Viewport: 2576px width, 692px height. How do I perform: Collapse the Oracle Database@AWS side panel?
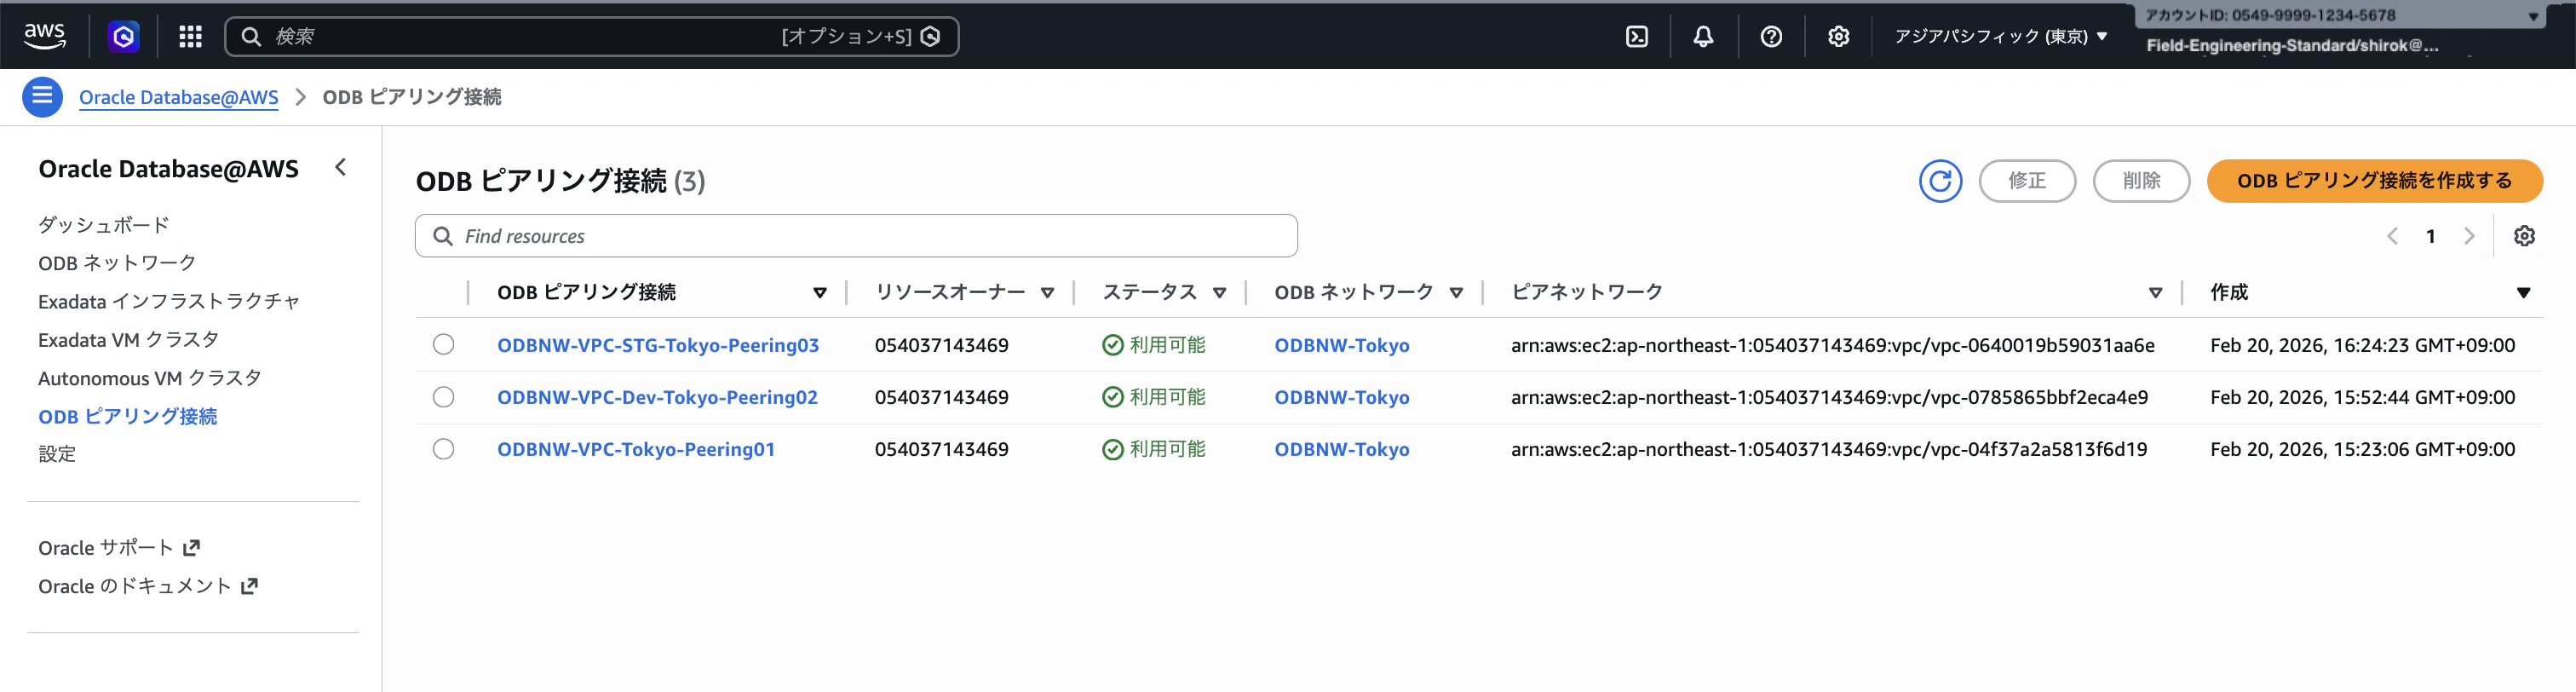click(x=341, y=167)
